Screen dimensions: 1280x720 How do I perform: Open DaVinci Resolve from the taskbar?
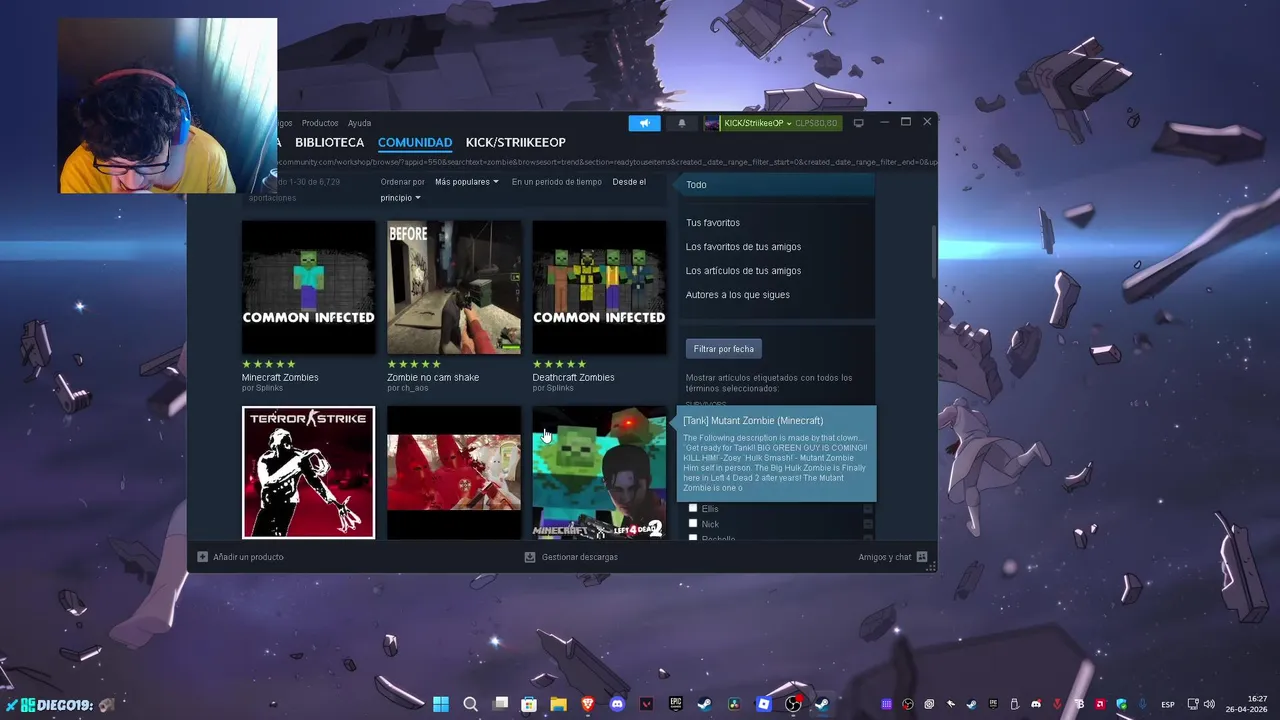(734, 704)
